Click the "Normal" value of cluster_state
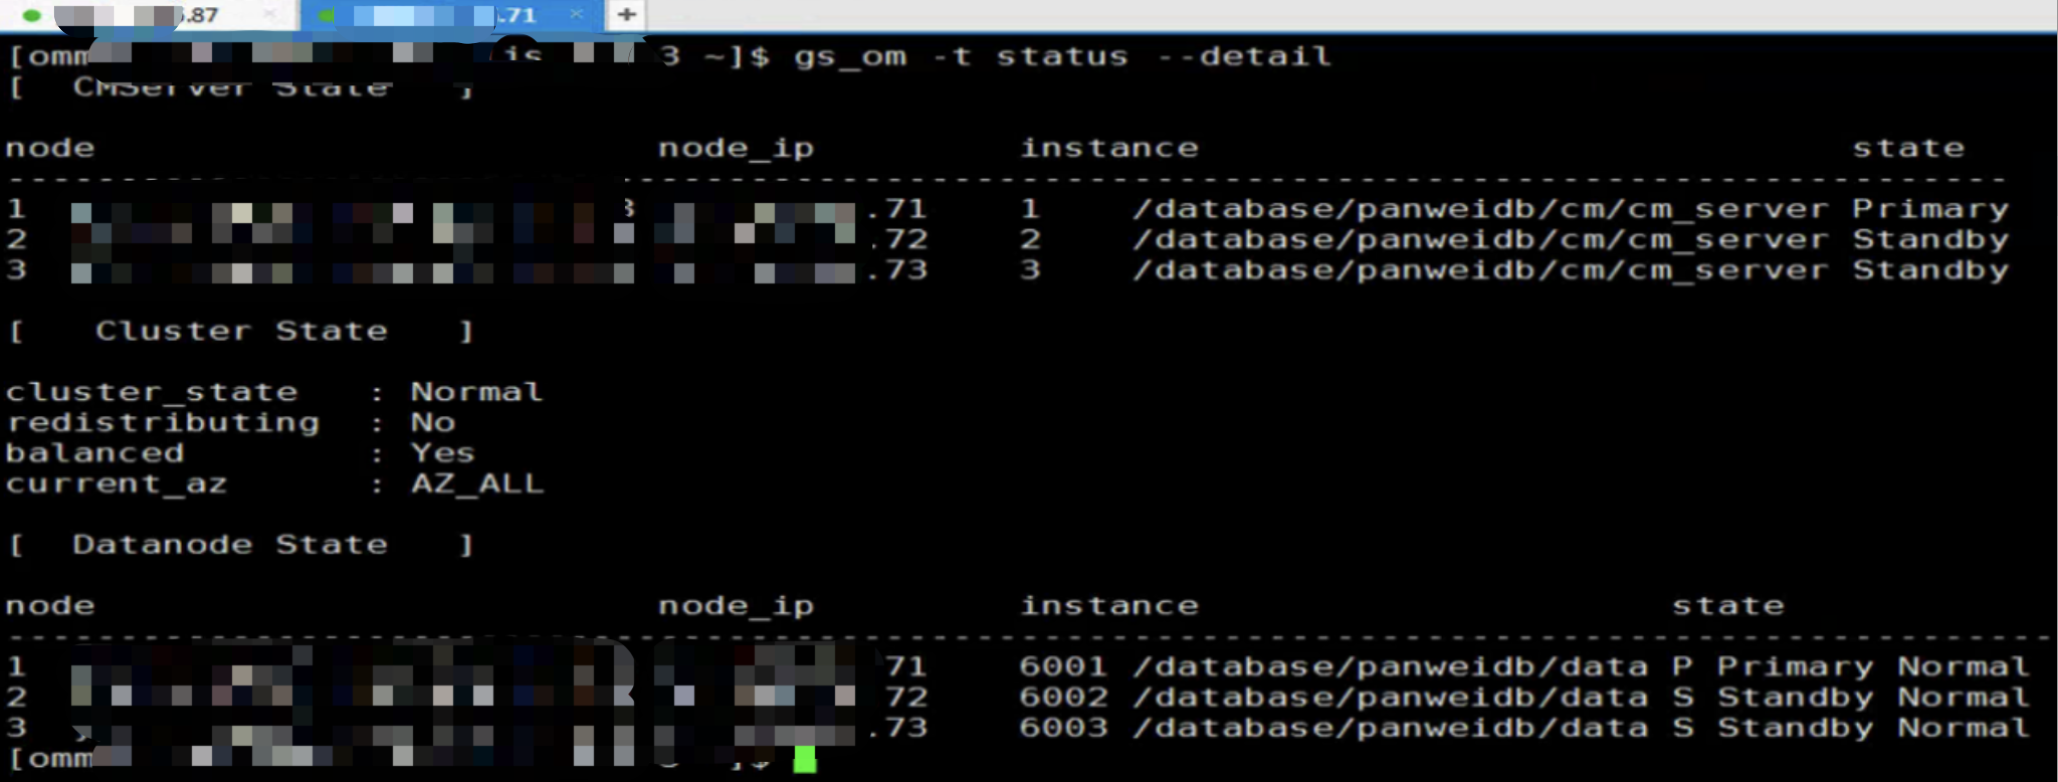The image size is (2058, 782). click(x=477, y=392)
